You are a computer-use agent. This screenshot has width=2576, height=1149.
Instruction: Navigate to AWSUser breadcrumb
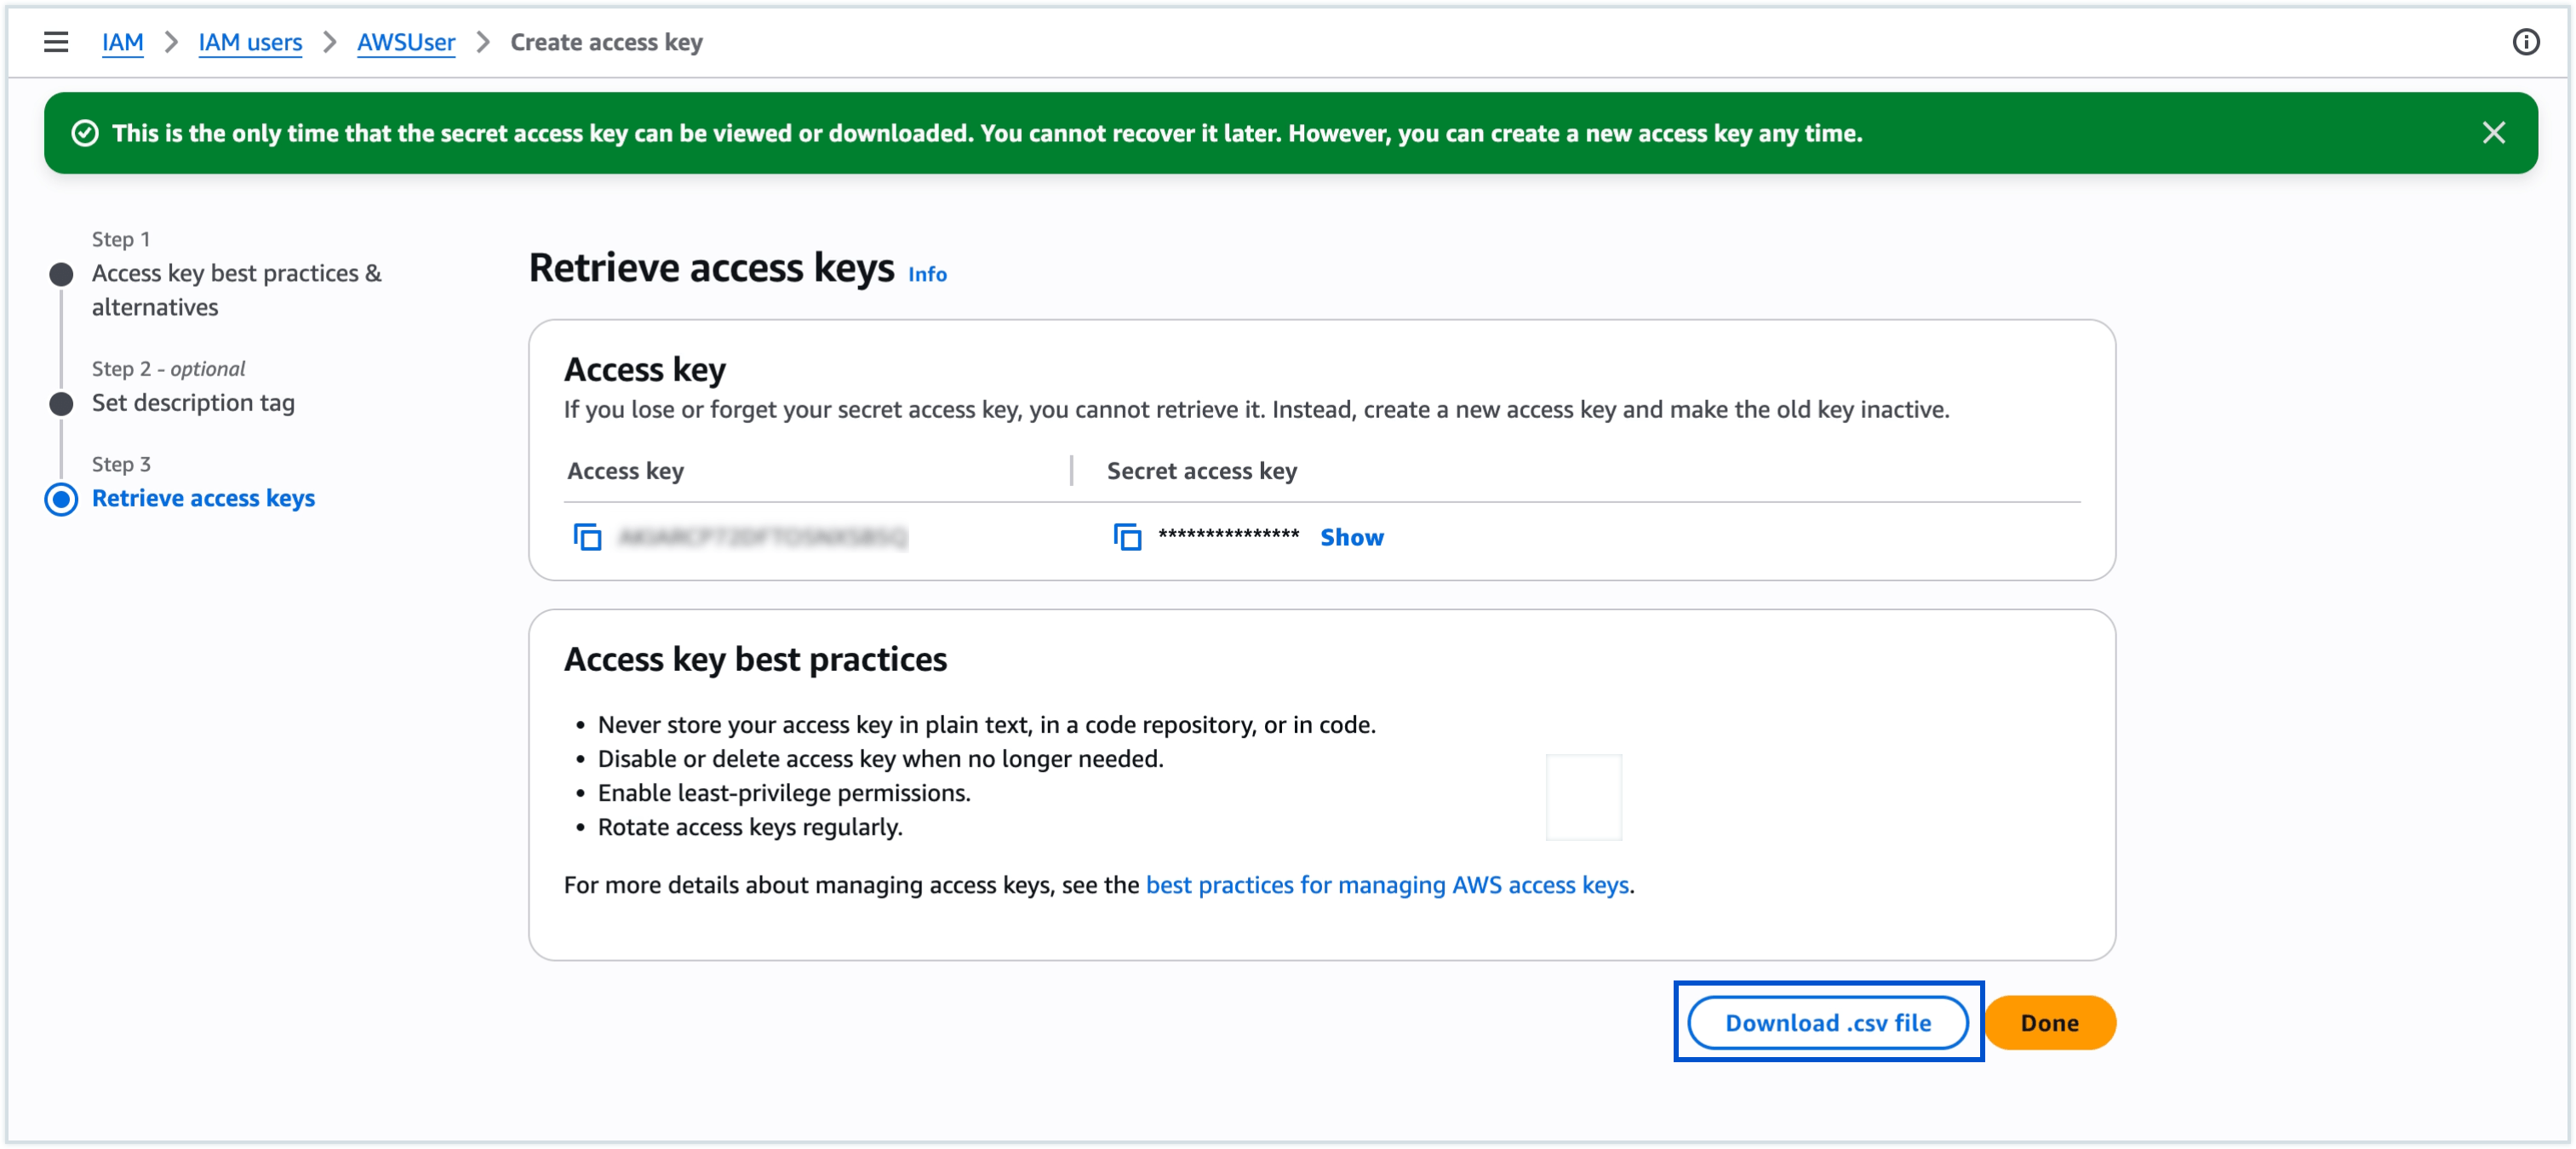pyautogui.click(x=406, y=42)
